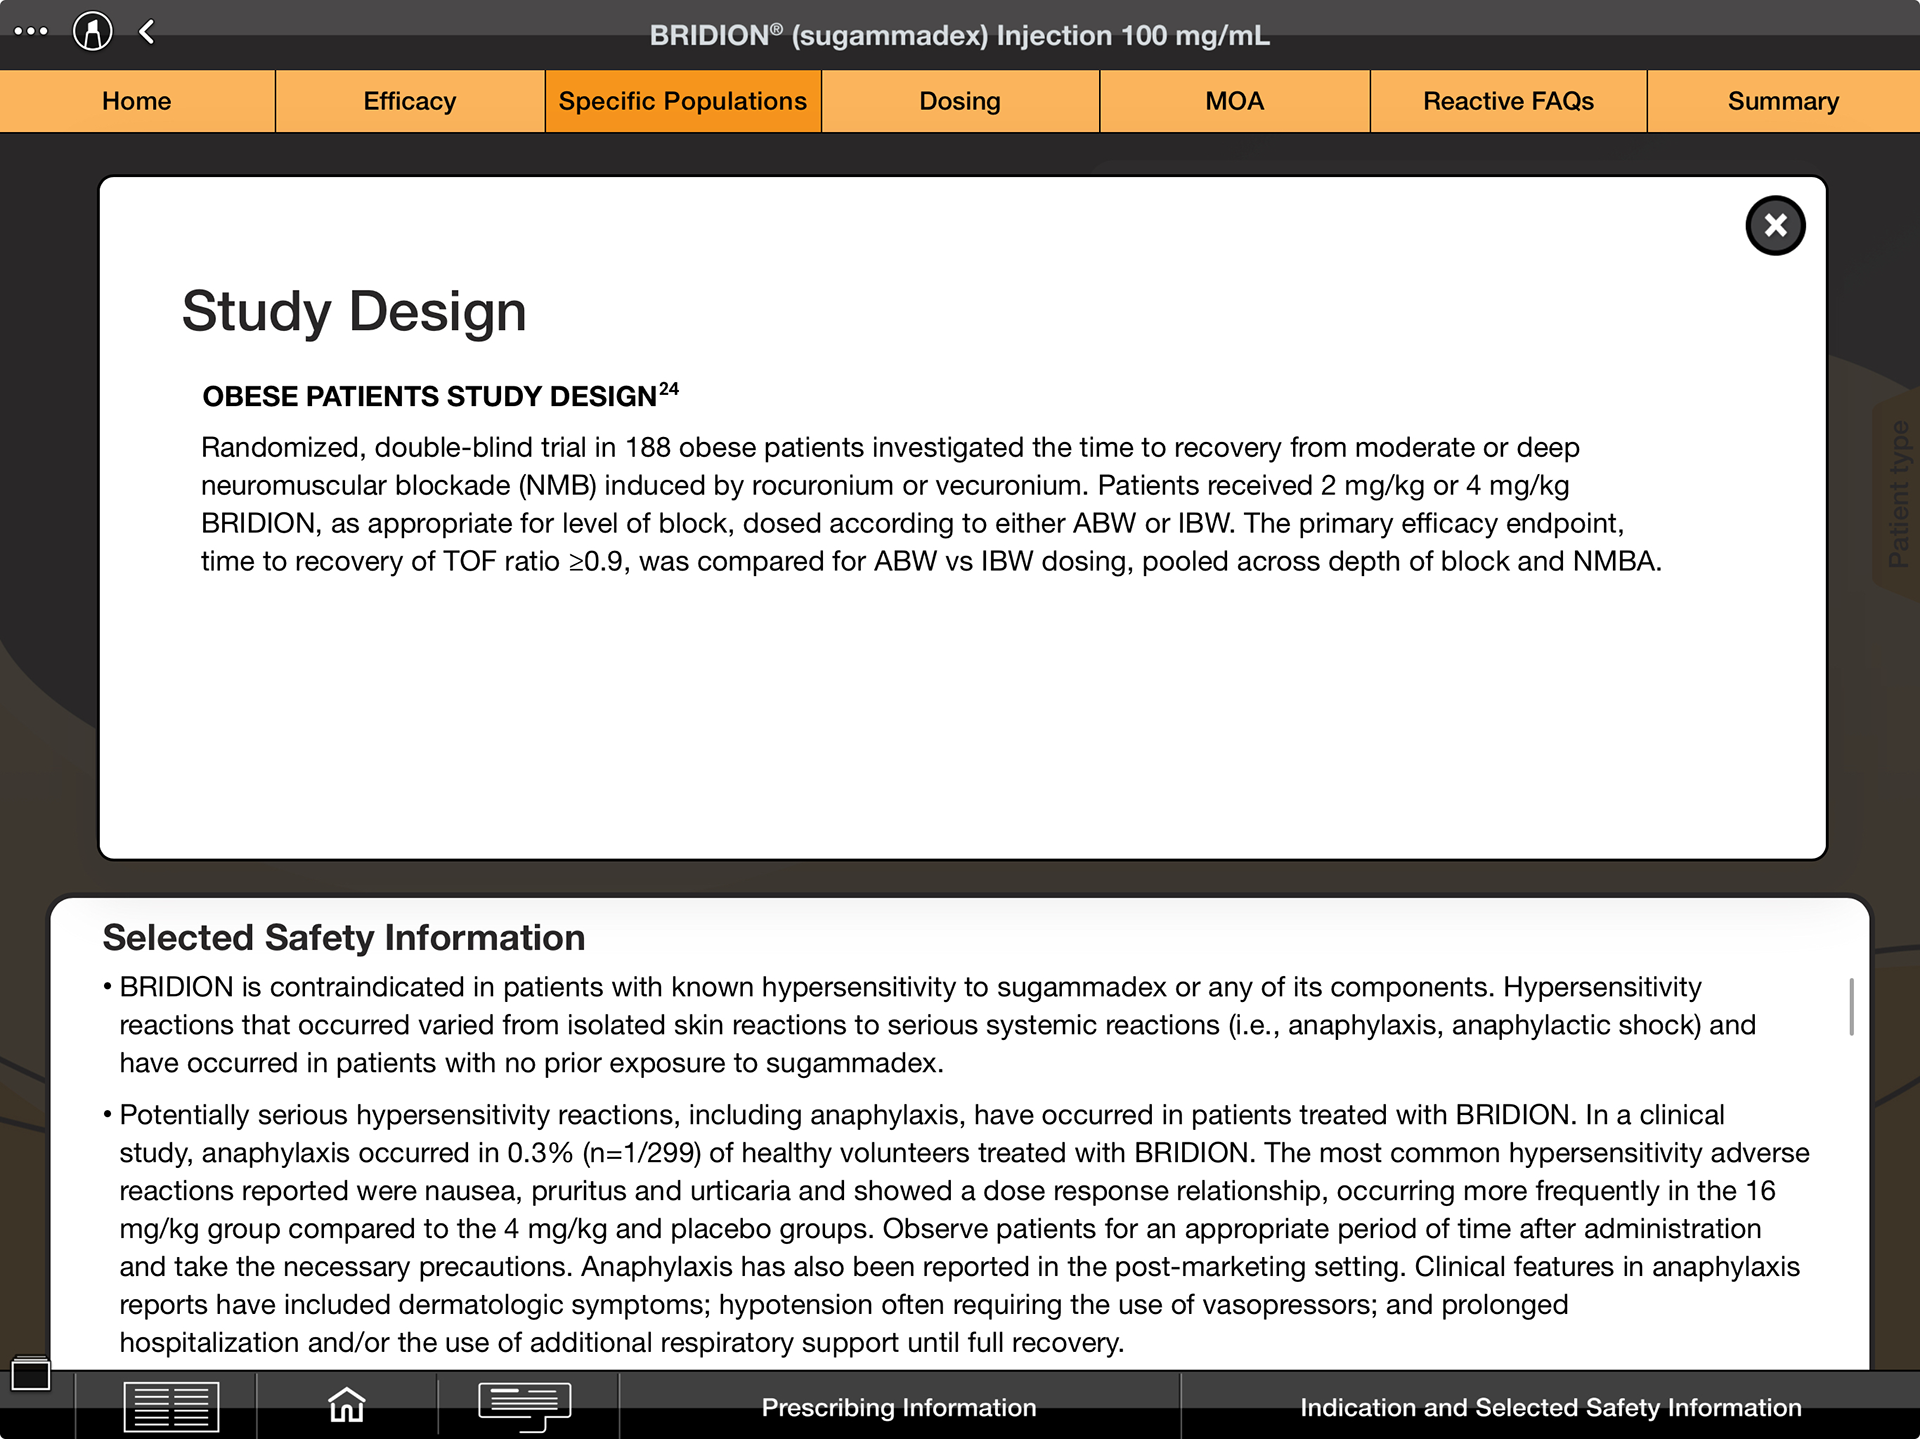1920x1439 pixels.
Task: Tap reference superscript 24
Action: [669, 389]
